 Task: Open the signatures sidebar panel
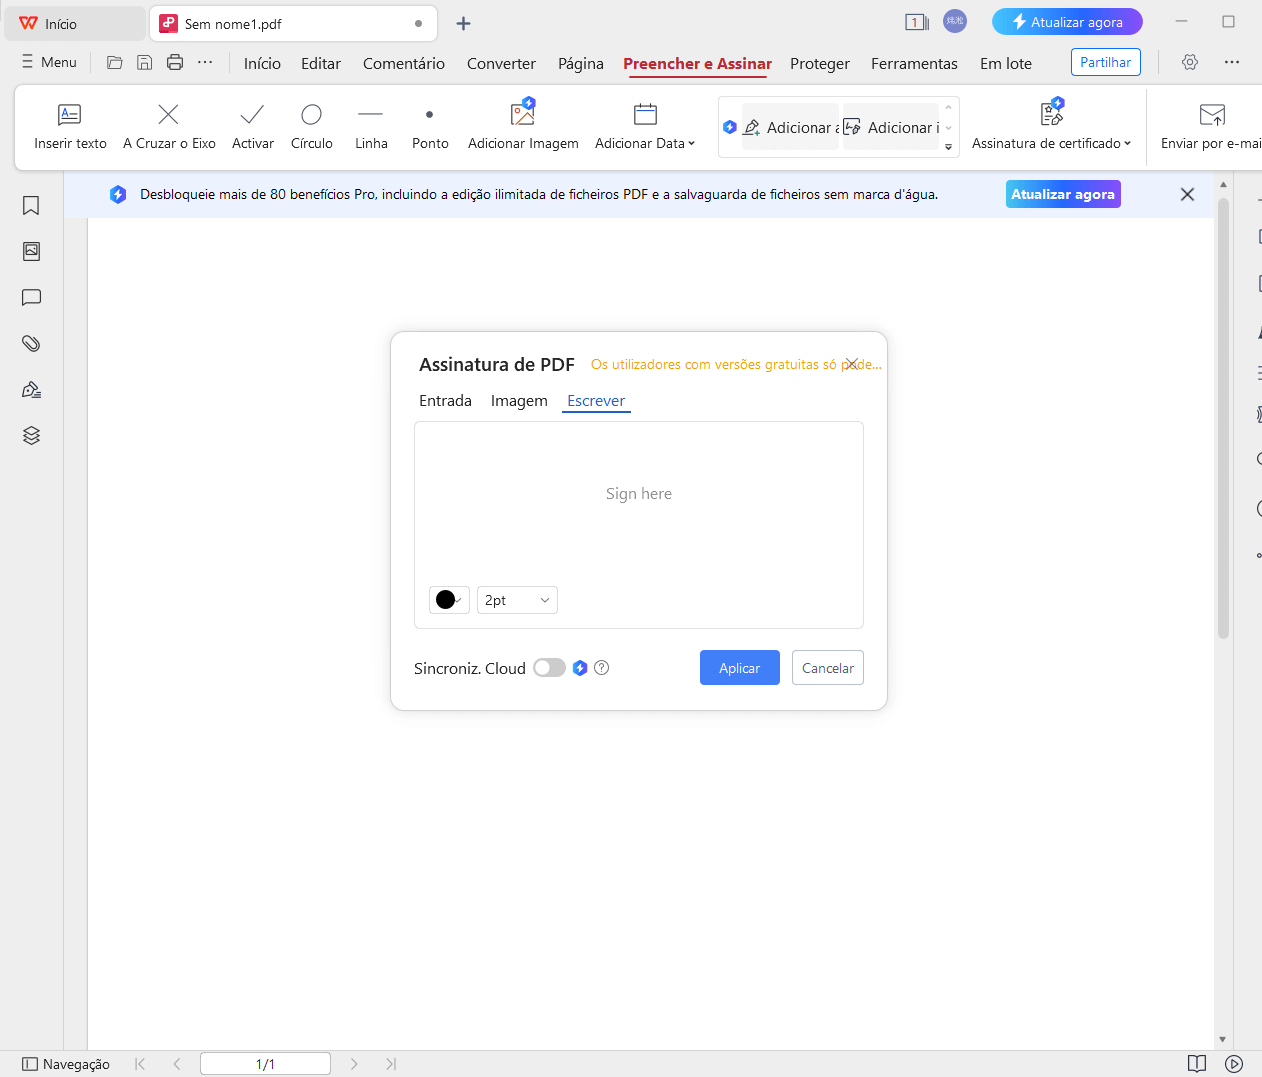(31, 389)
